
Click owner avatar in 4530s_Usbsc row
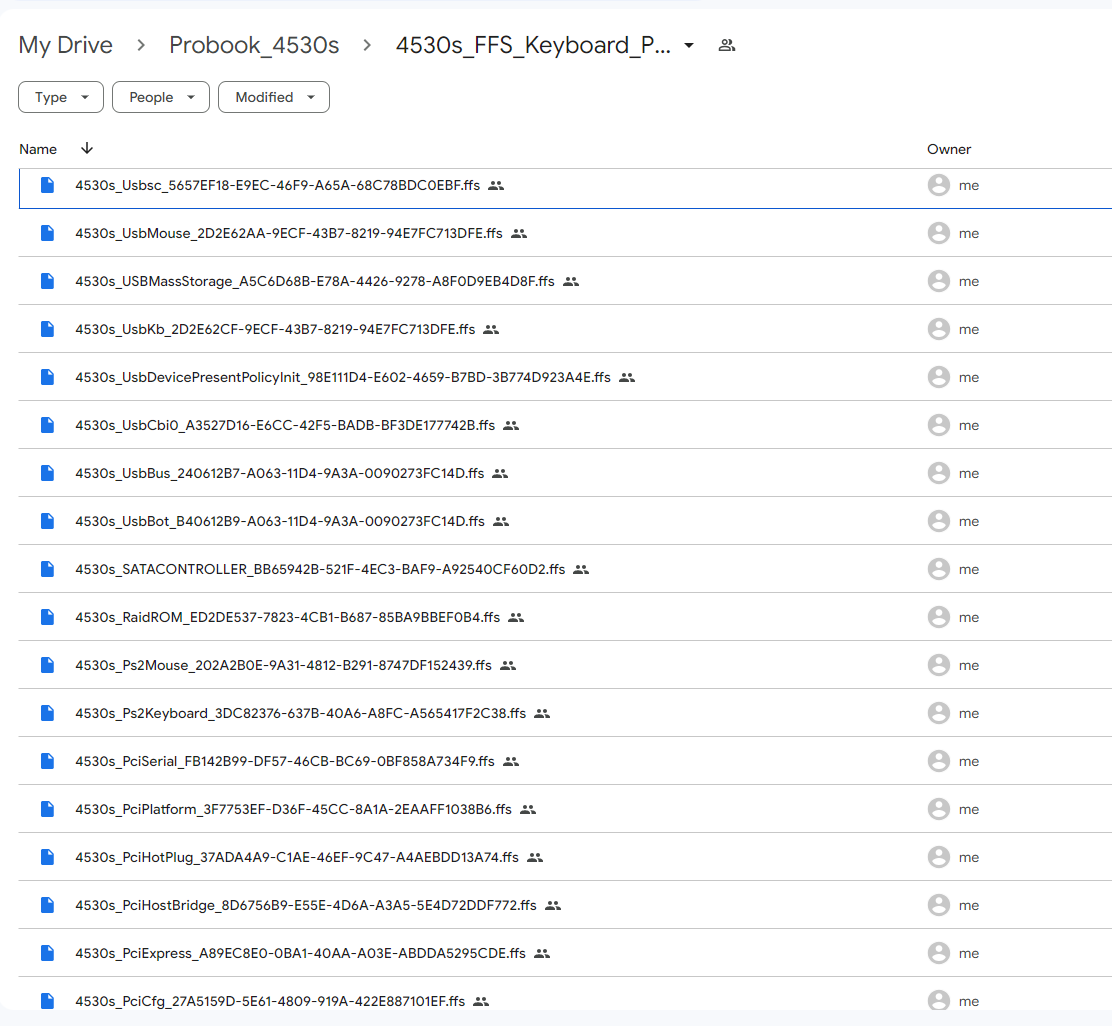938,185
